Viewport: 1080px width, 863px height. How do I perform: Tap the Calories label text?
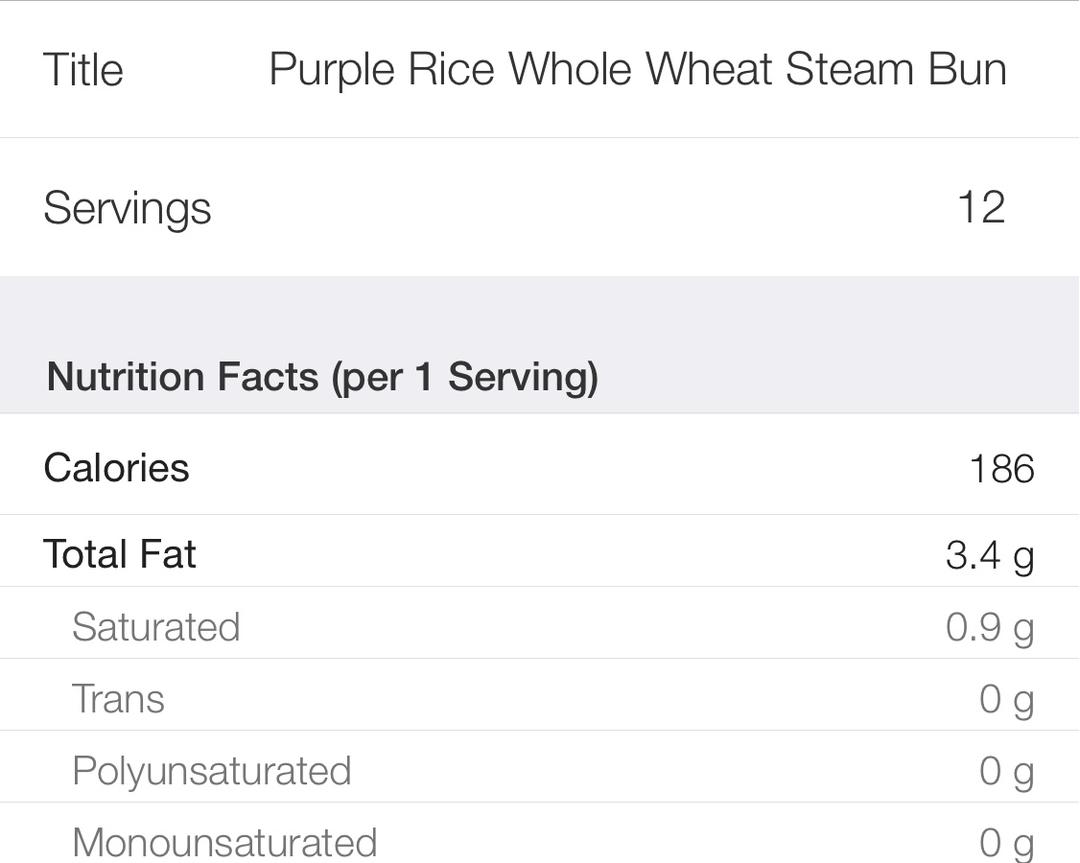click(x=116, y=467)
